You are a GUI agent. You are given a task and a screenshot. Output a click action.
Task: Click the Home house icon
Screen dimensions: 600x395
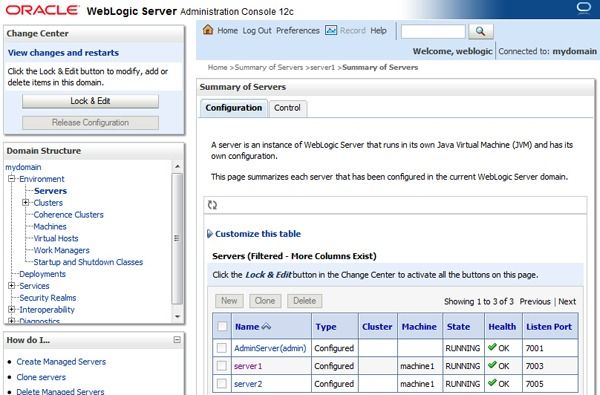pyautogui.click(x=208, y=30)
